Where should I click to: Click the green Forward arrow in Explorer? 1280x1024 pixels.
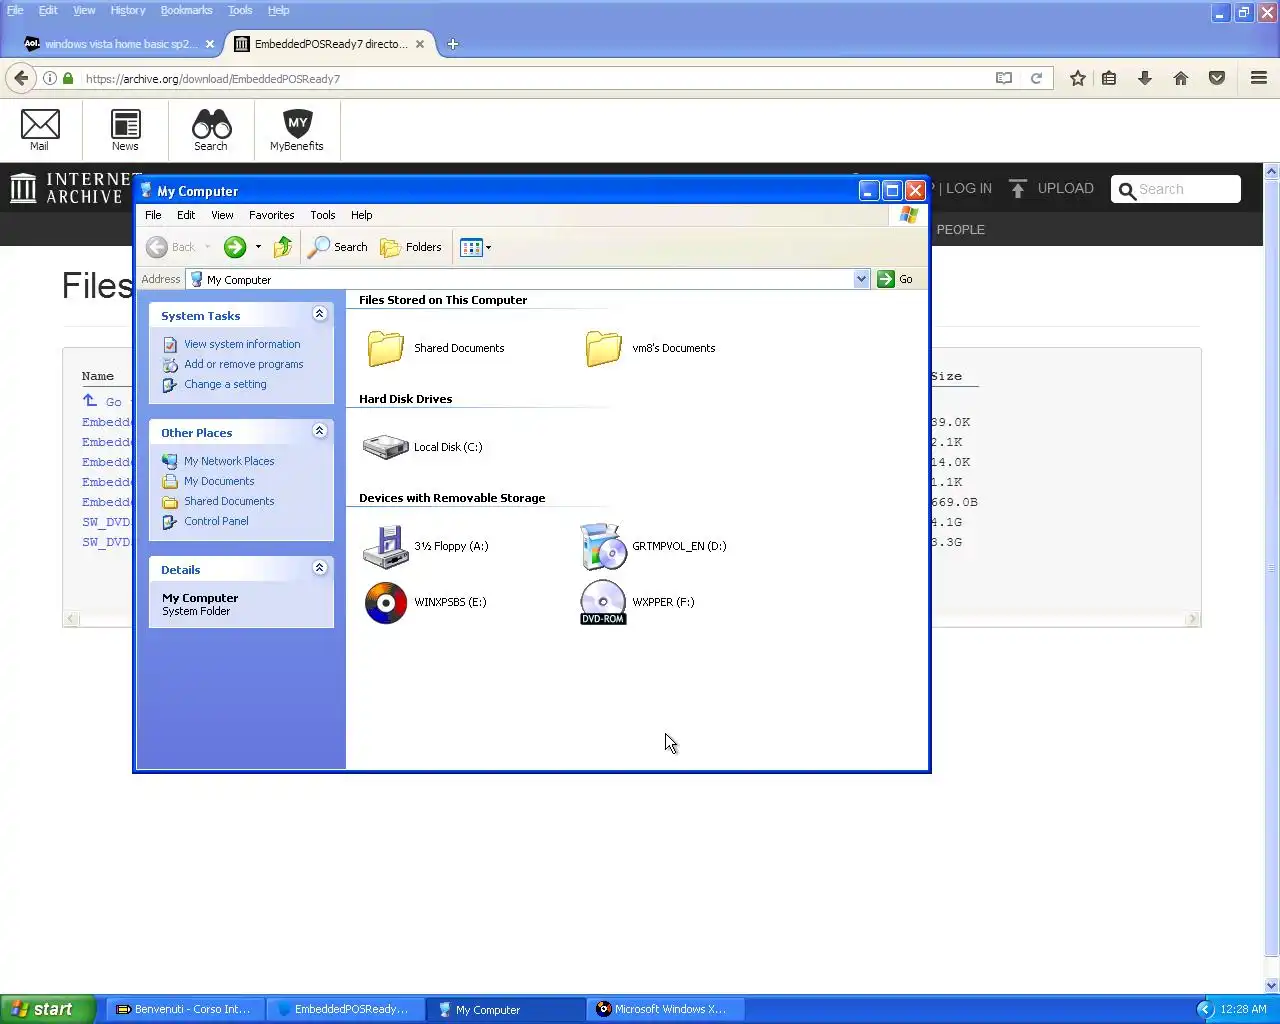[235, 247]
